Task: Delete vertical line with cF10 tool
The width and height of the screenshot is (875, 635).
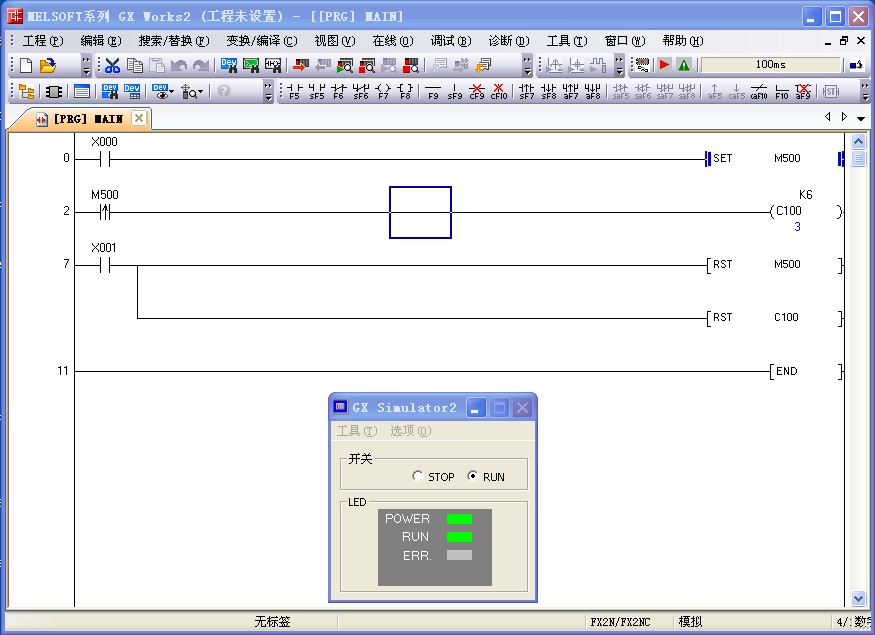Action: point(499,91)
